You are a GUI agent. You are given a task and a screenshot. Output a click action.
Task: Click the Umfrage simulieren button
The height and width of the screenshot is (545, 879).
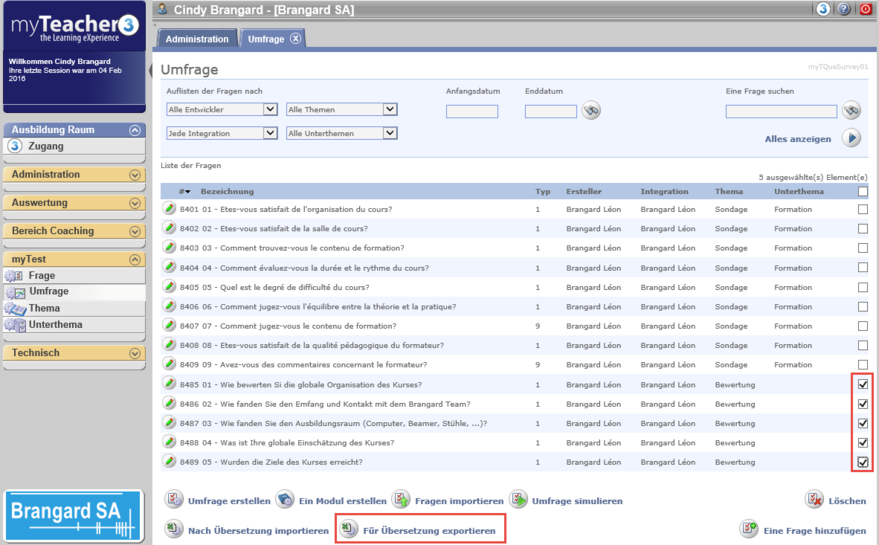(x=566, y=500)
